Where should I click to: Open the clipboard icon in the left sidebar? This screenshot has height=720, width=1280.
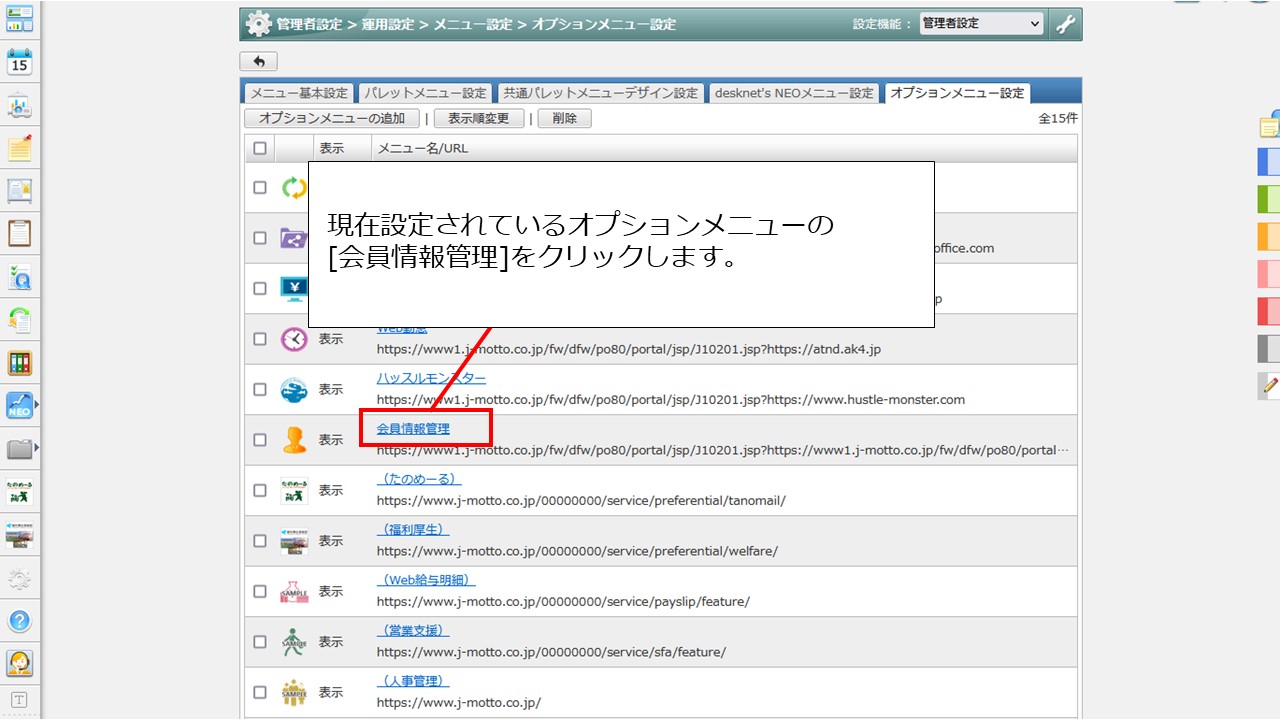pyautogui.click(x=20, y=233)
